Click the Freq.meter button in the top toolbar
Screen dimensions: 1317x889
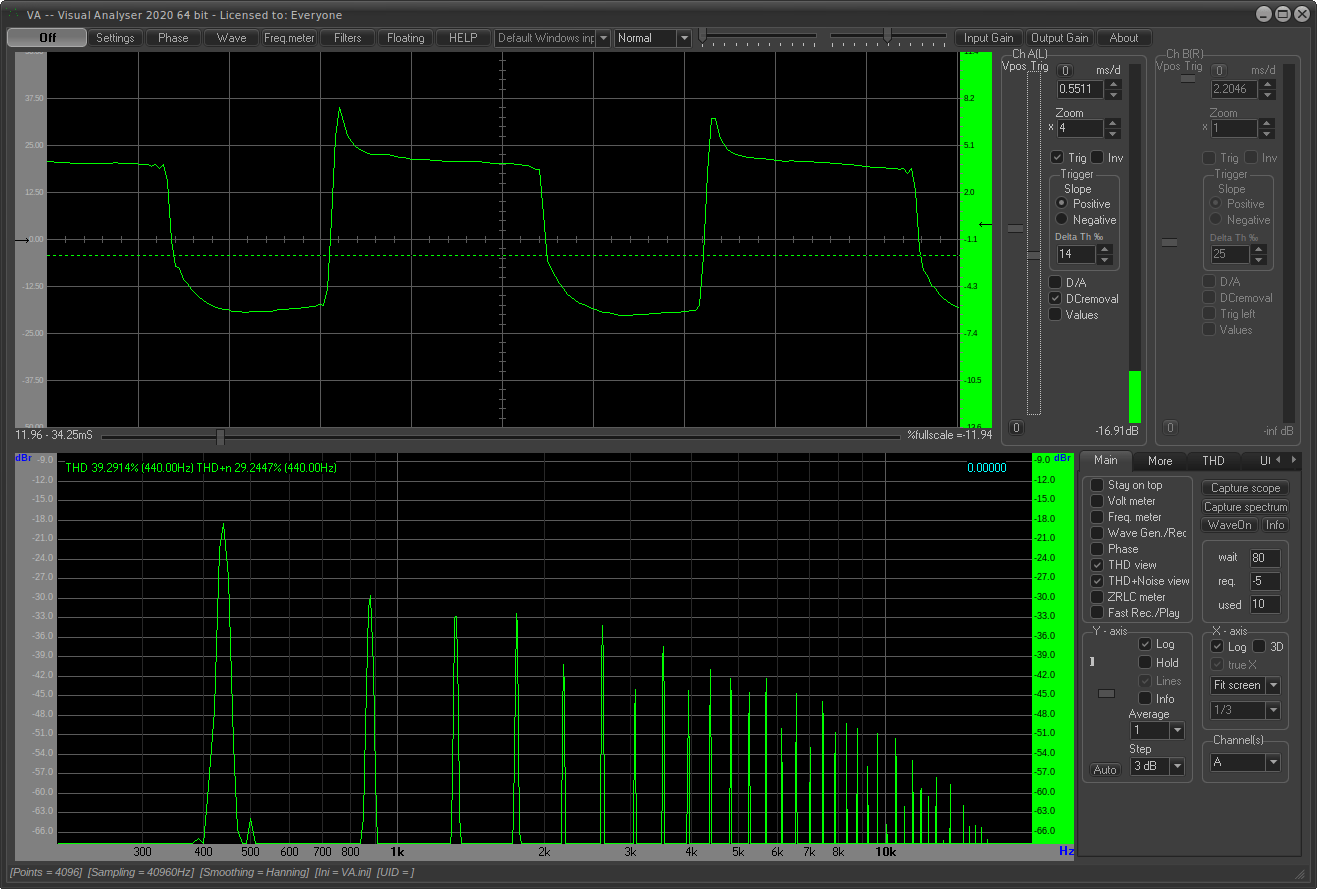pyautogui.click(x=289, y=38)
